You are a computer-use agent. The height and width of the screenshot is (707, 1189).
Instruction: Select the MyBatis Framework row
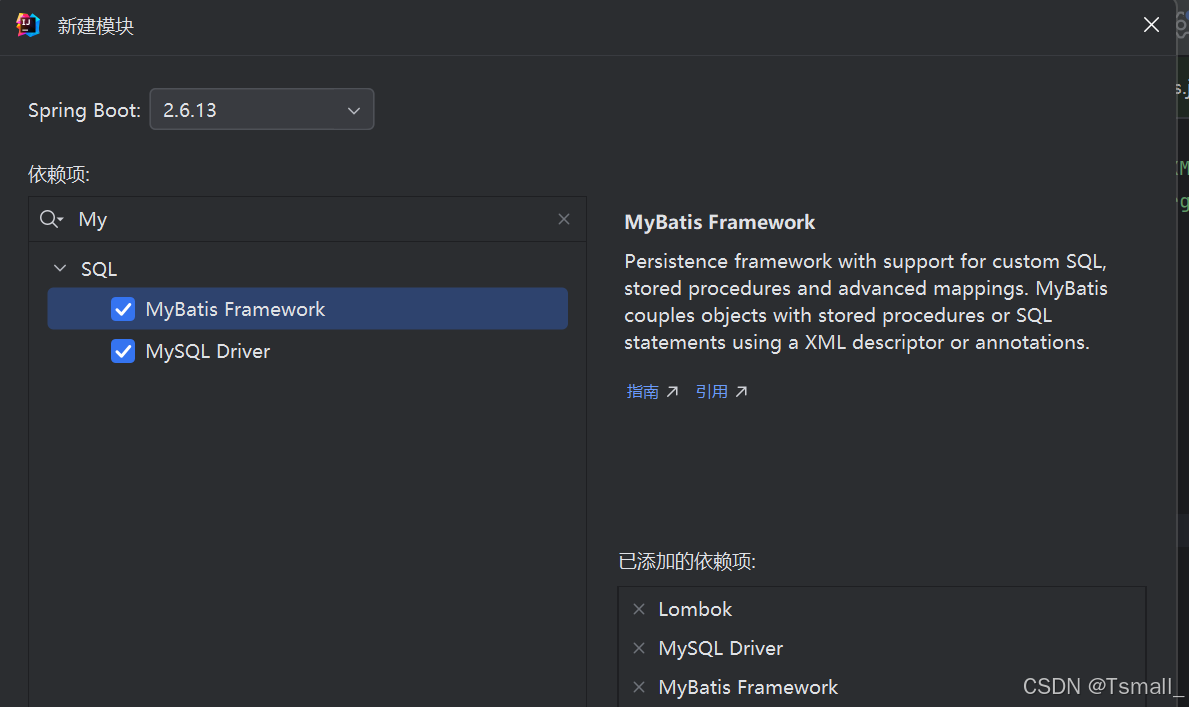point(307,309)
